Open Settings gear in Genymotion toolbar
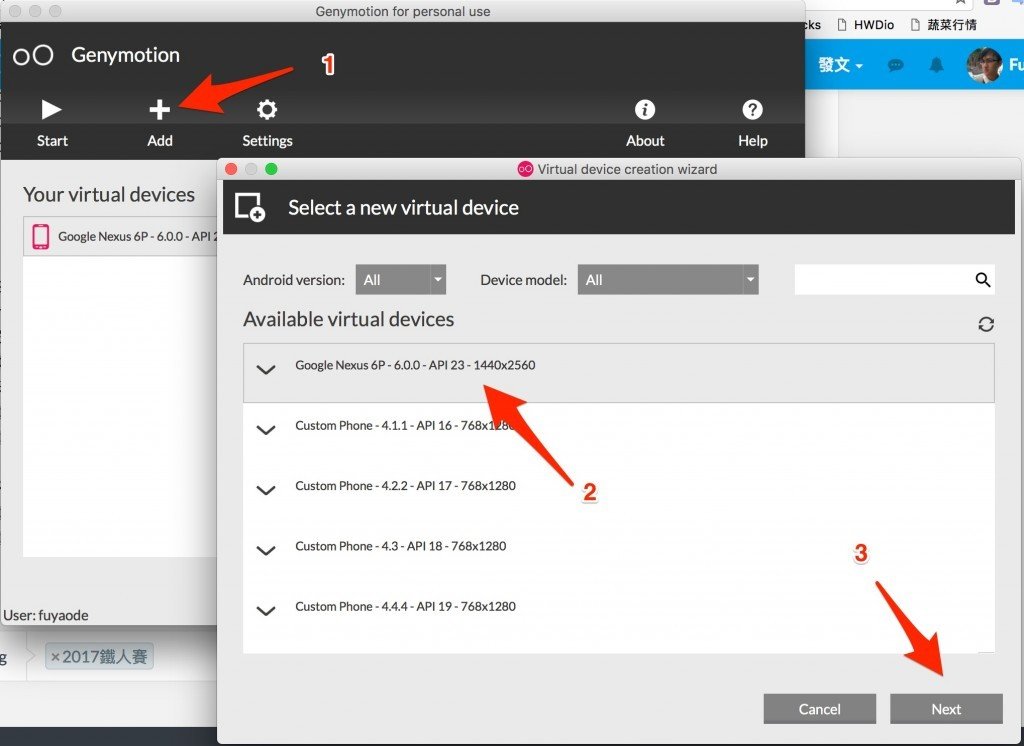The width and height of the screenshot is (1024, 746). 267,110
